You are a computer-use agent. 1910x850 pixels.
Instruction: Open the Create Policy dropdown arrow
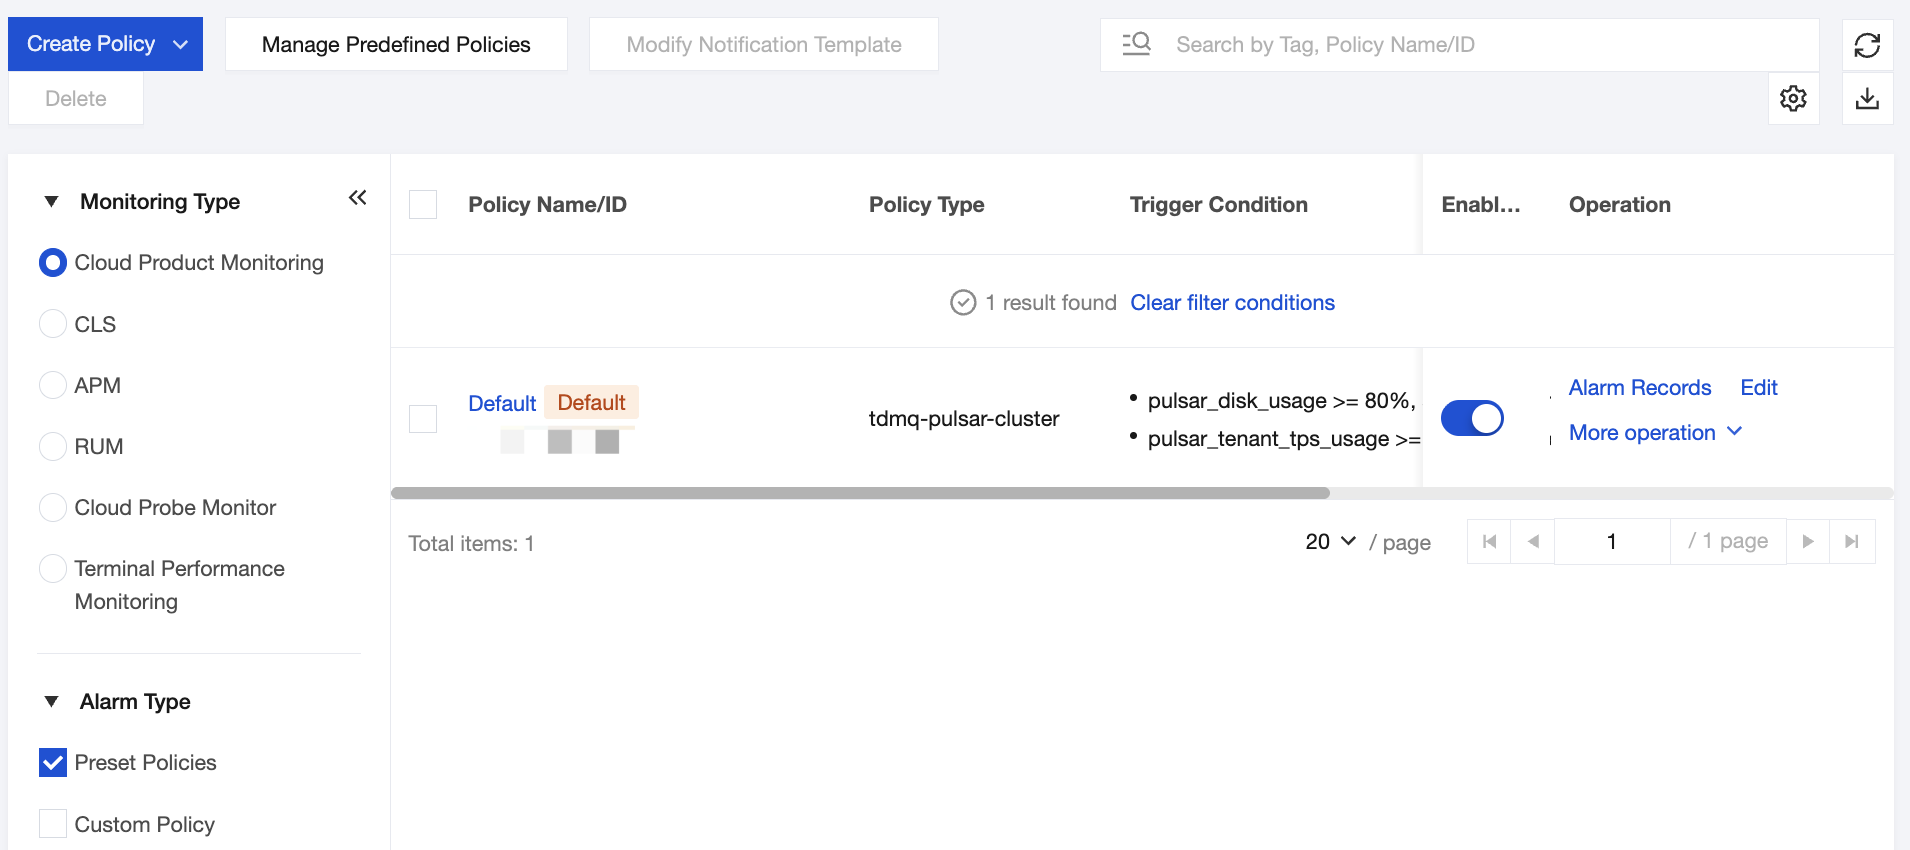coord(181,44)
